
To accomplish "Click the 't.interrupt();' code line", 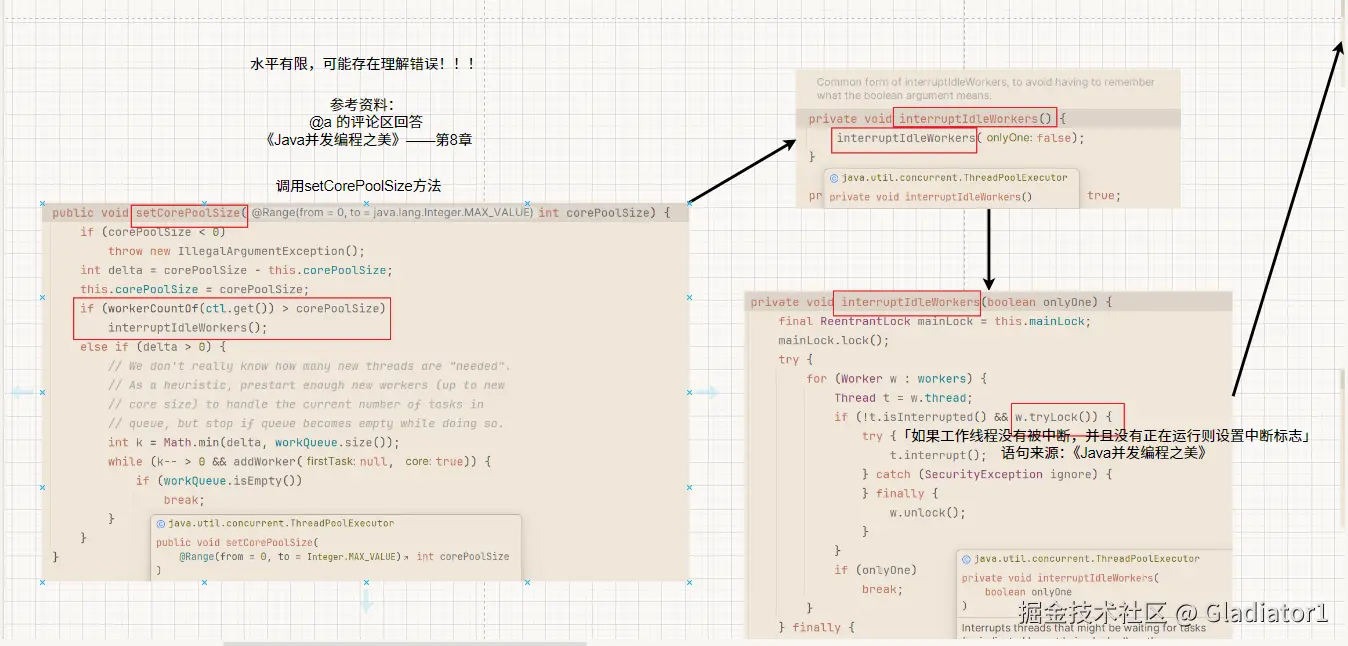I will (x=938, y=455).
